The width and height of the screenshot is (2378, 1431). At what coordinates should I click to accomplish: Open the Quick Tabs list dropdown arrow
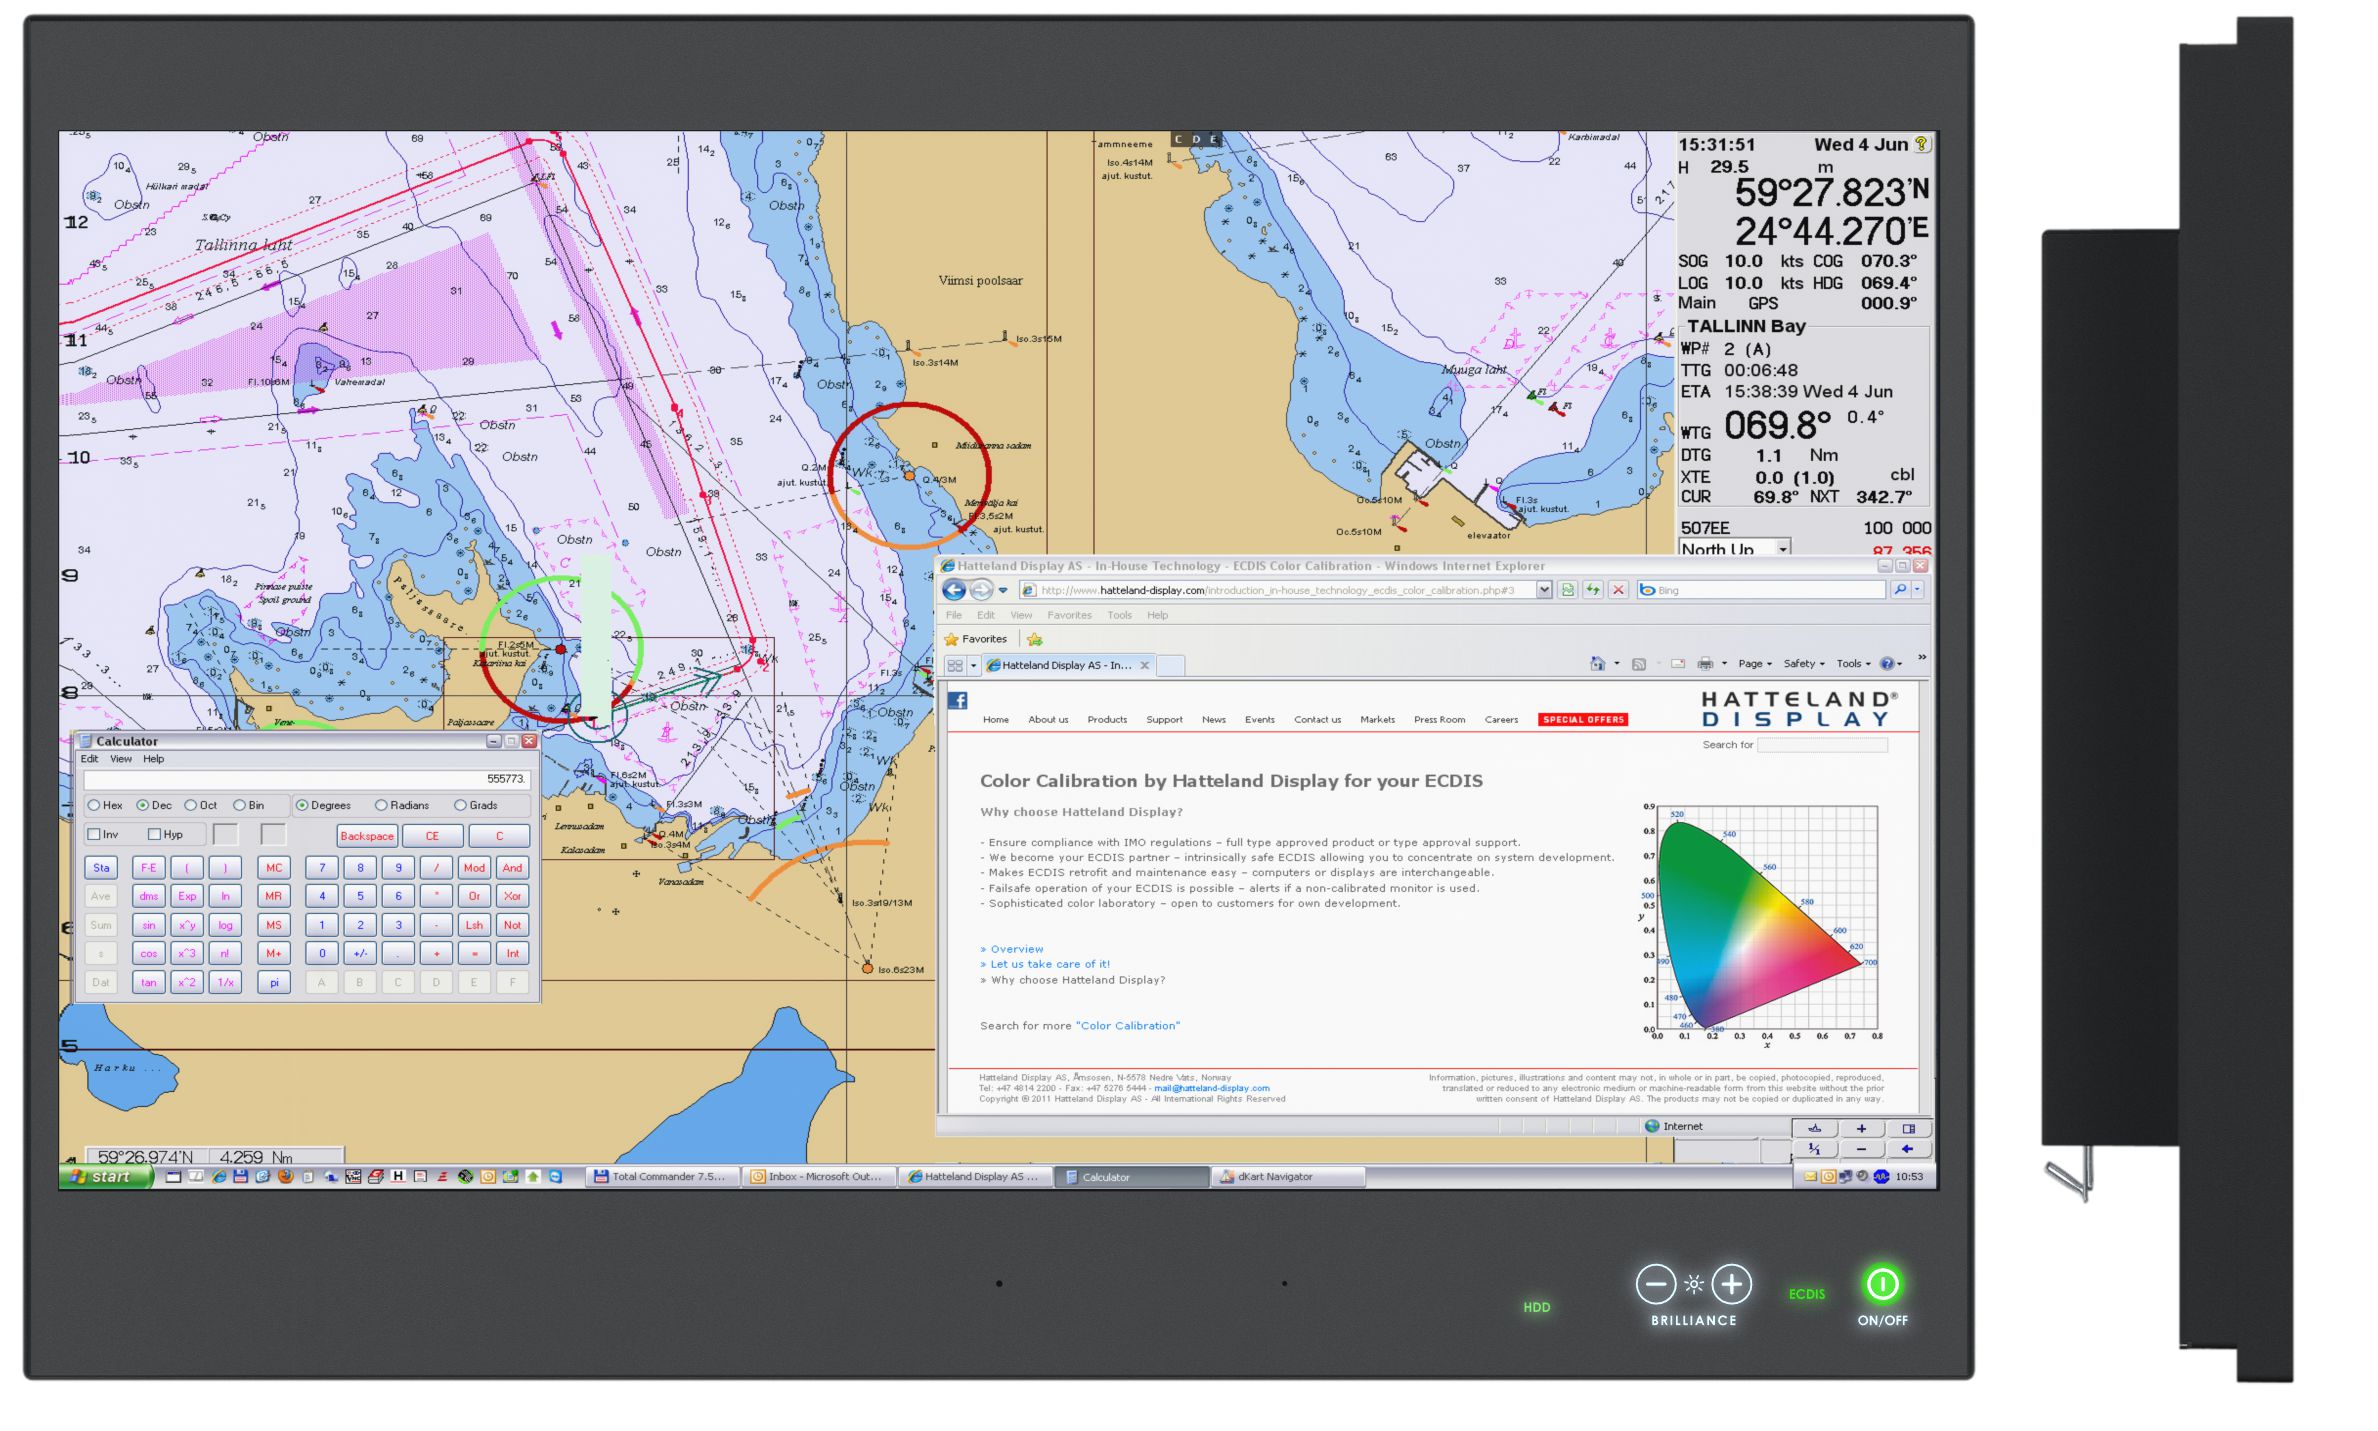(973, 665)
